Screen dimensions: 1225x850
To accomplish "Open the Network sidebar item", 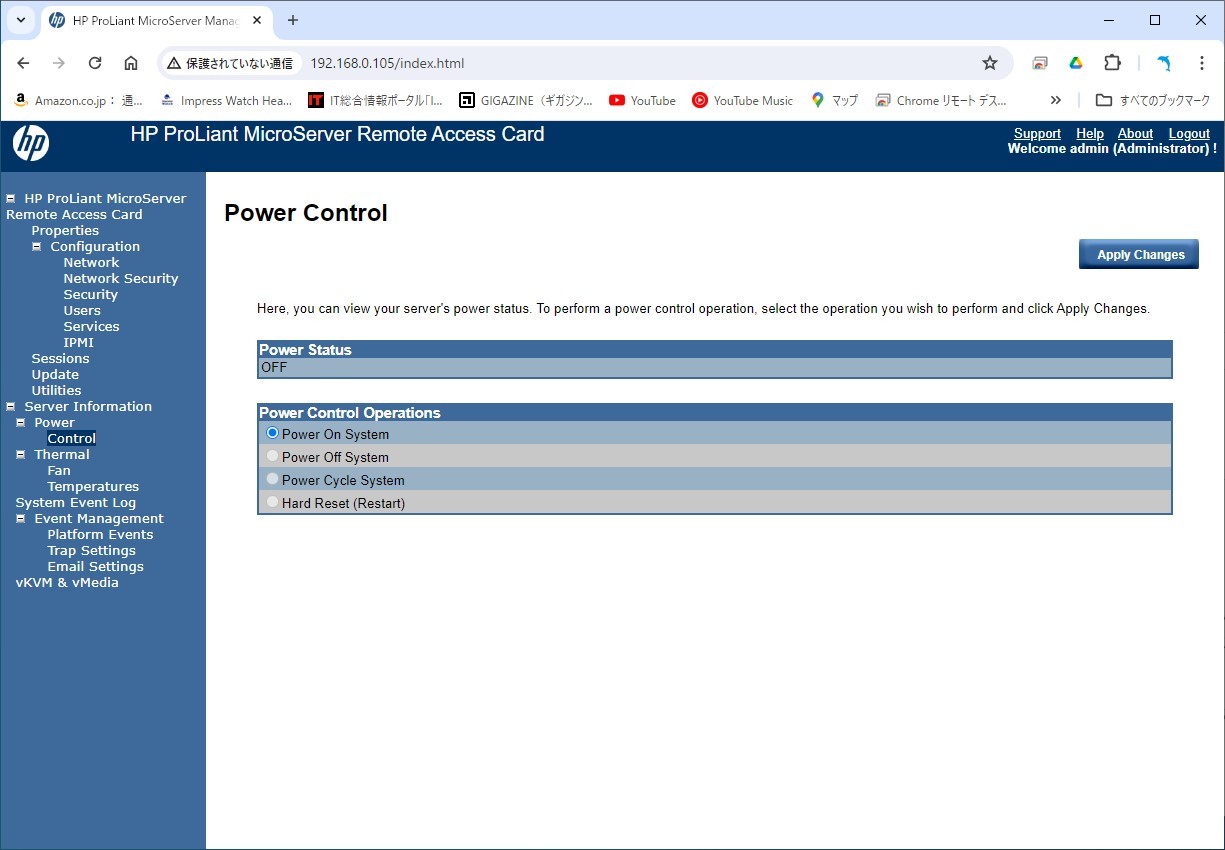I will coord(91,262).
